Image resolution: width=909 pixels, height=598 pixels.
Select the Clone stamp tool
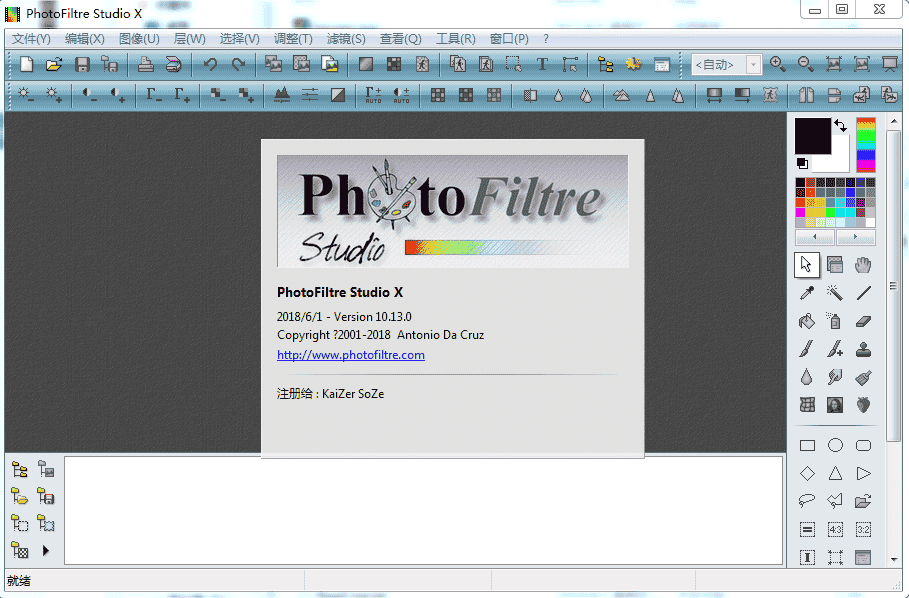click(x=862, y=350)
